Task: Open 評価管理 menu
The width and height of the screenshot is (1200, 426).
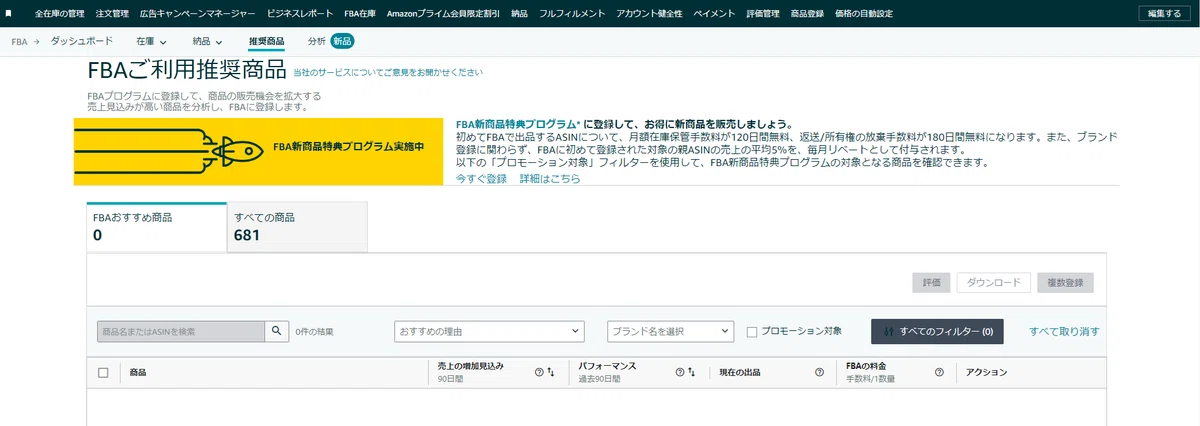Action: (x=763, y=14)
